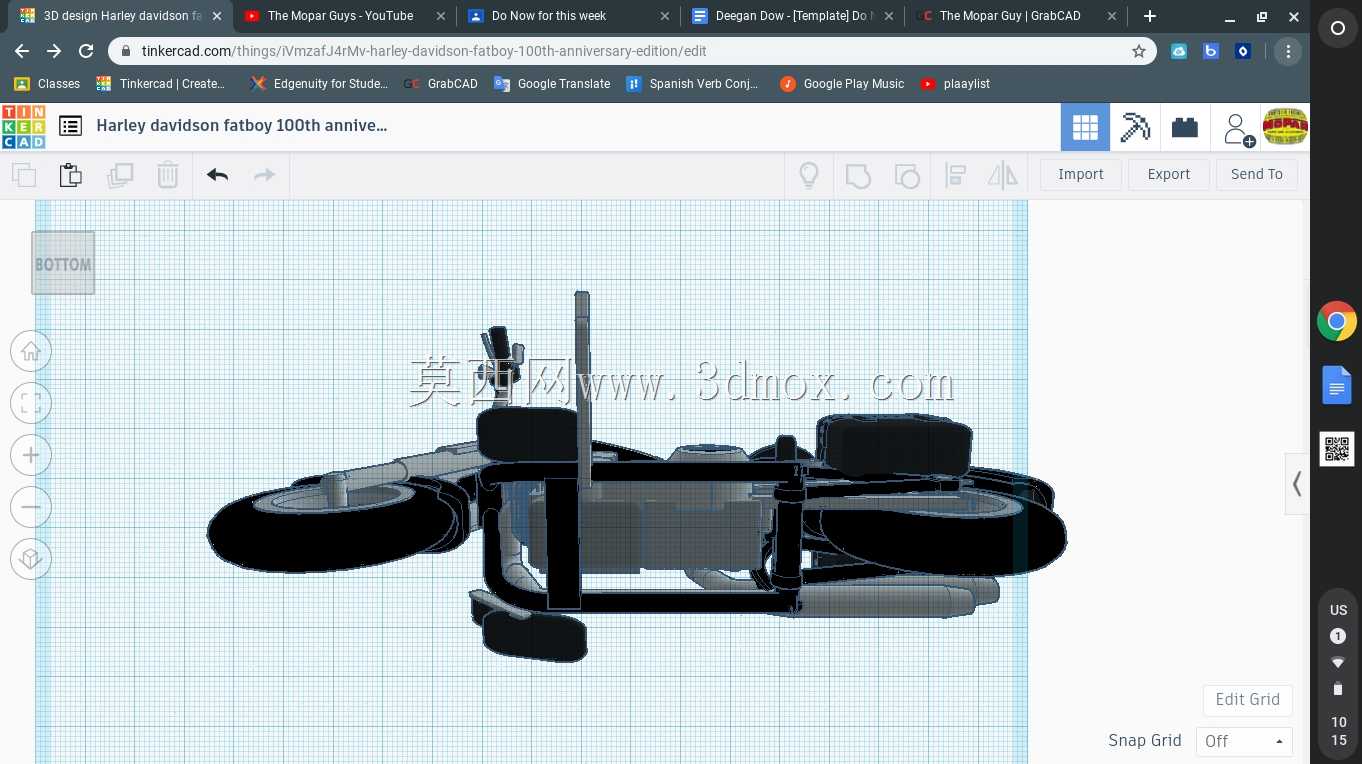The height and width of the screenshot is (764, 1362).
Task: Open Edgenuity for Students bookmark
Action: tap(319, 84)
